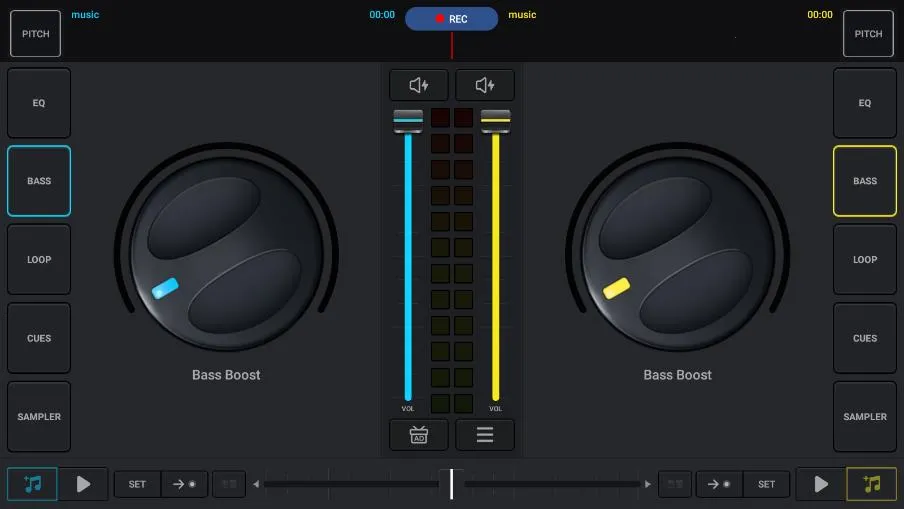
Task: Click the AD television icon
Action: coord(419,435)
